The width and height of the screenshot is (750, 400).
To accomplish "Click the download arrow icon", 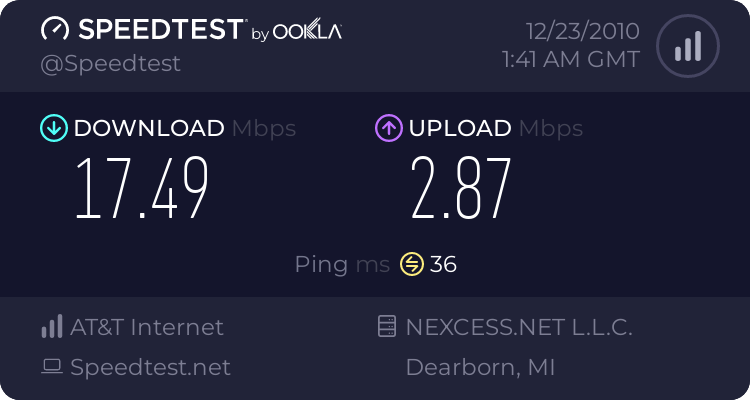I will click(53, 128).
